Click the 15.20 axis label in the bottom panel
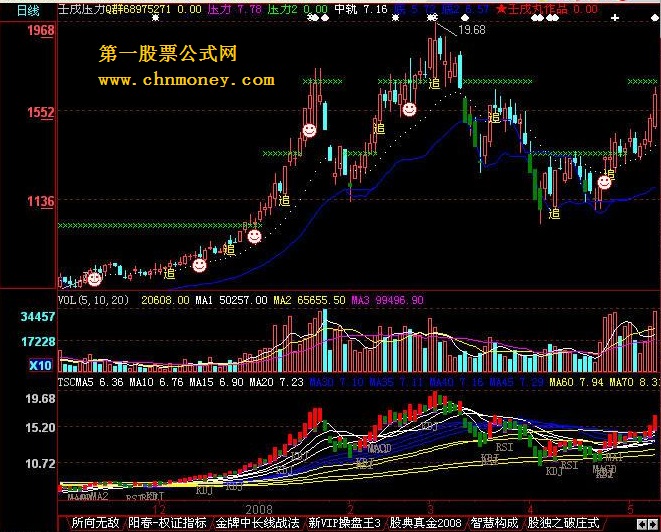Image resolution: width=661 pixels, height=532 pixels. pos(40,427)
